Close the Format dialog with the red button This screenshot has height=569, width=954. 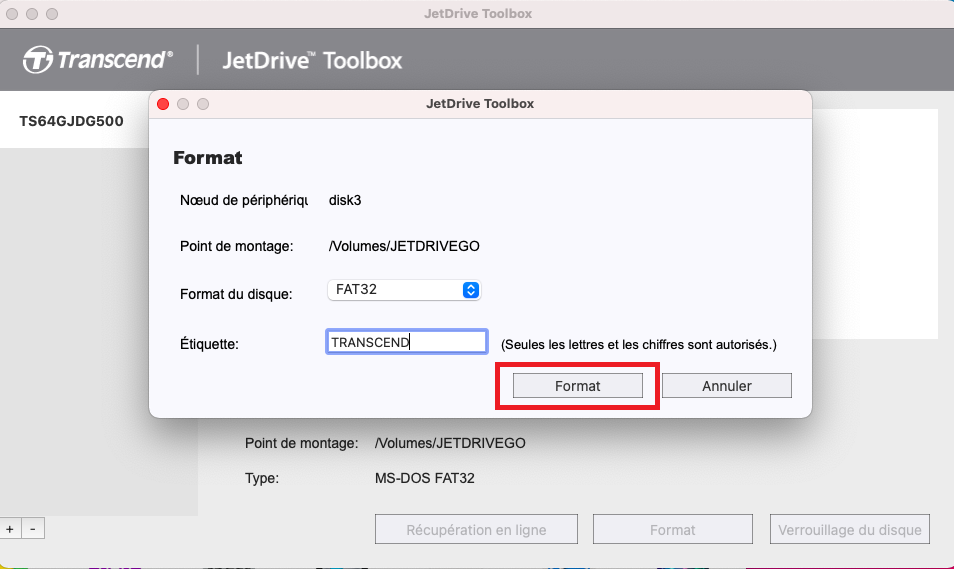[x=163, y=104]
